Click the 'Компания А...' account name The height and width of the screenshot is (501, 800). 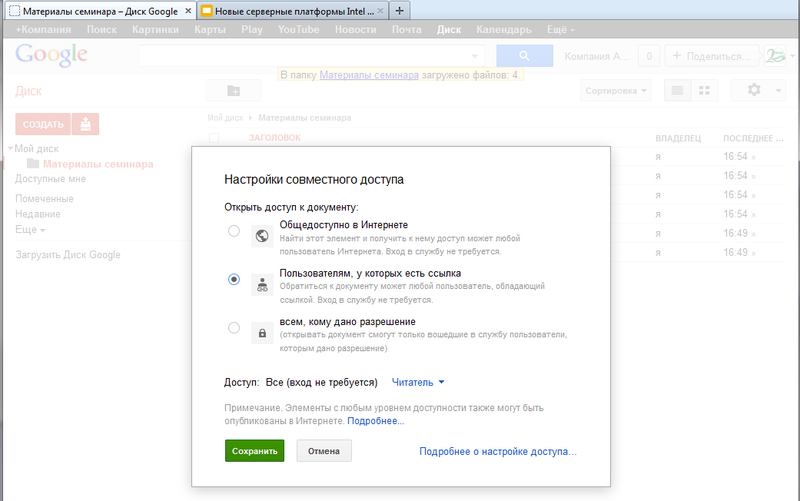(597, 56)
